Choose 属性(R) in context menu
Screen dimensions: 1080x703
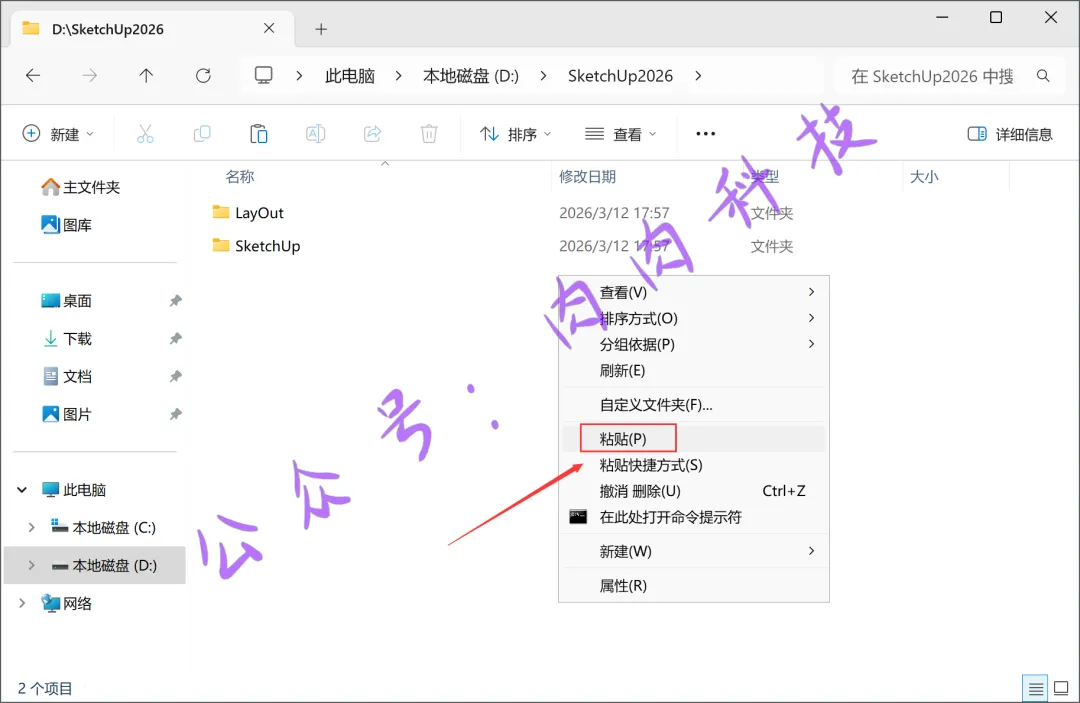(x=694, y=586)
